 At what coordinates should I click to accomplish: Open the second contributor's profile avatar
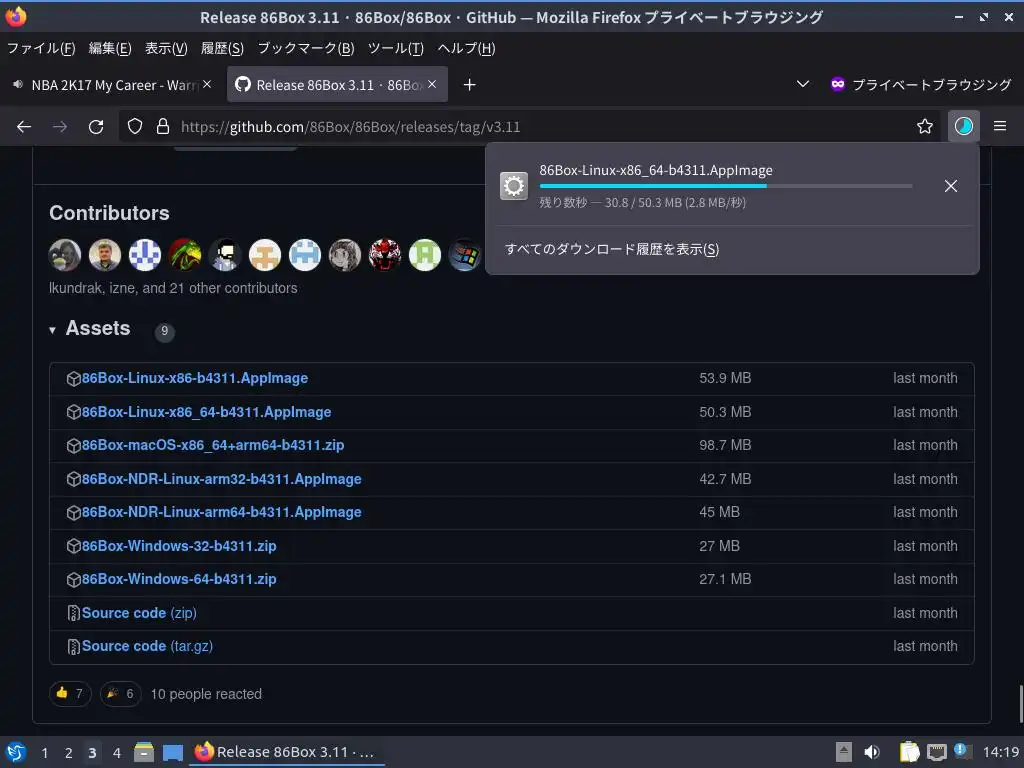pyautogui.click(x=104, y=255)
